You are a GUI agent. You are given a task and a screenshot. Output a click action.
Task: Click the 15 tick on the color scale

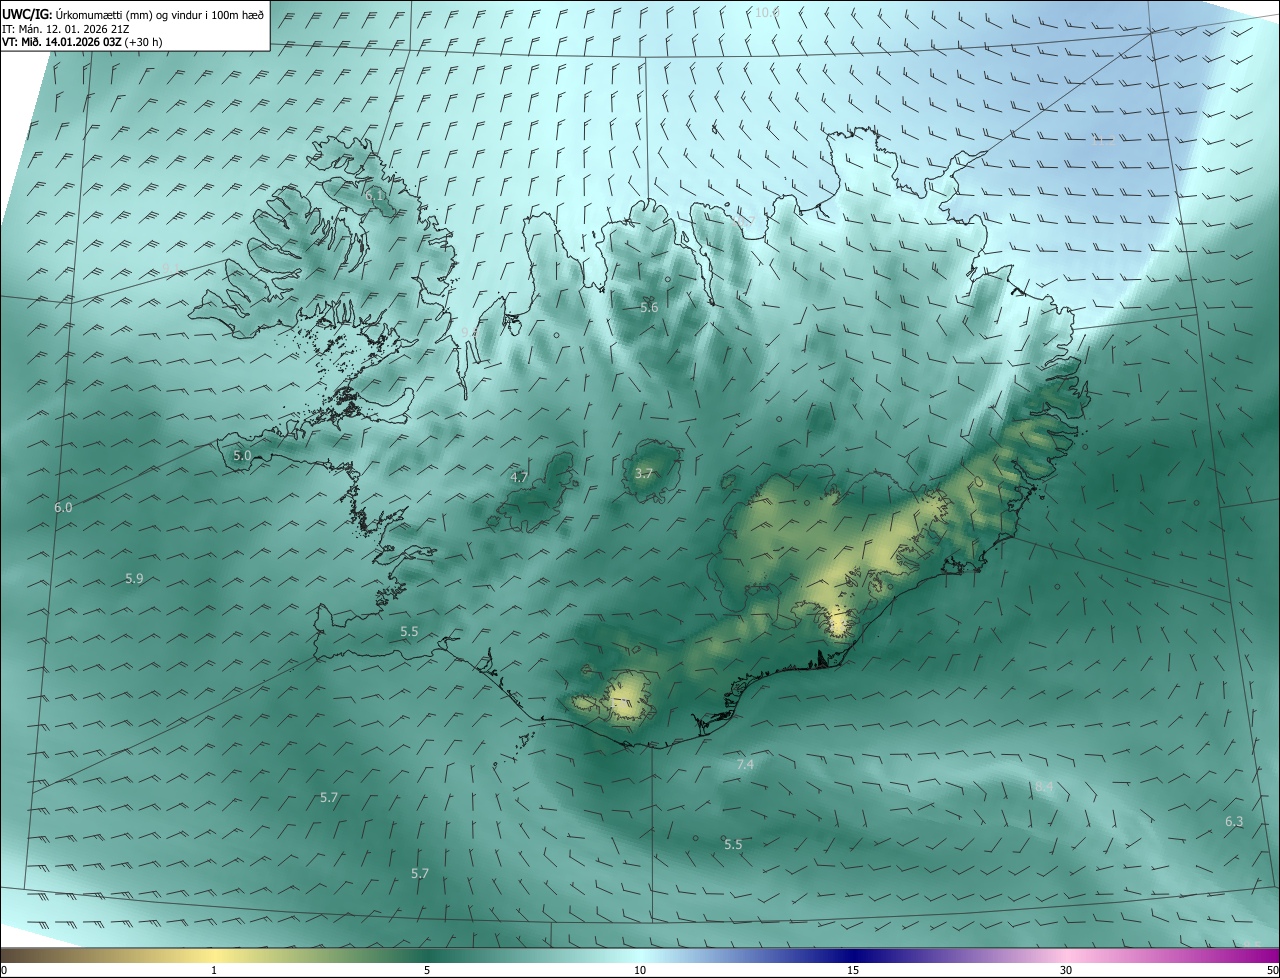pos(853,970)
